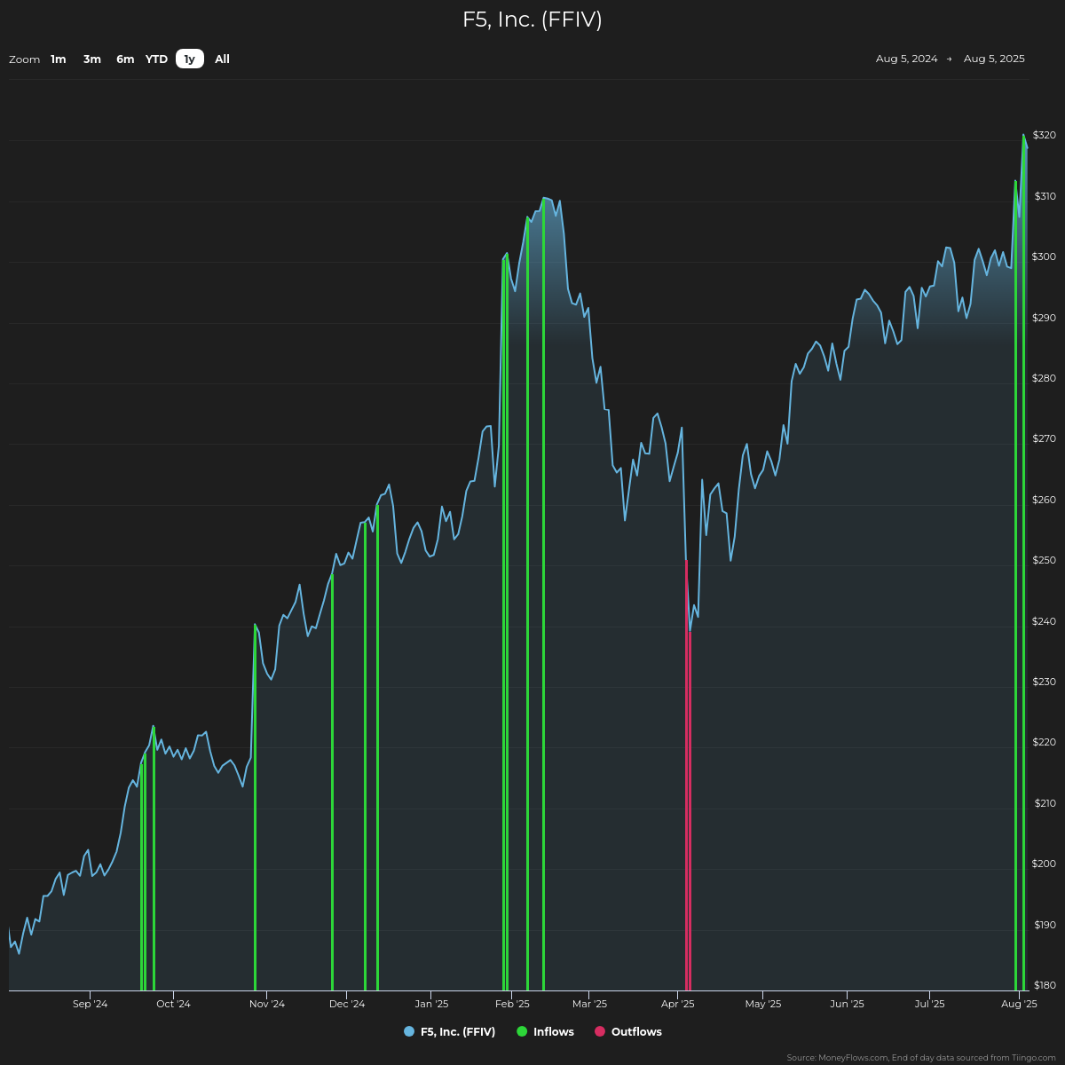
Task: Click the Jul '25 date axis label
Action: 930,1004
